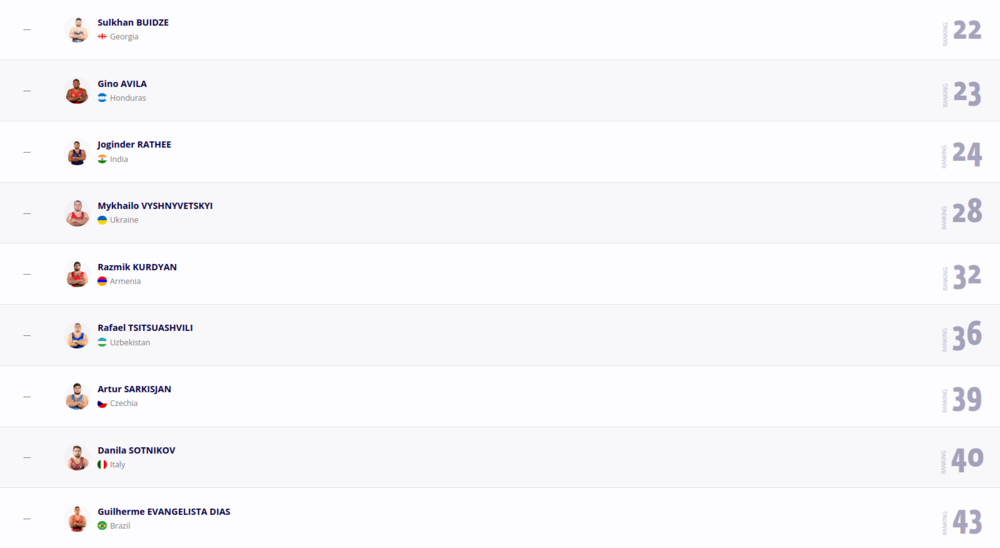1000x548 pixels.
Task: Click the Czechia flag icon
Action: coord(102,403)
